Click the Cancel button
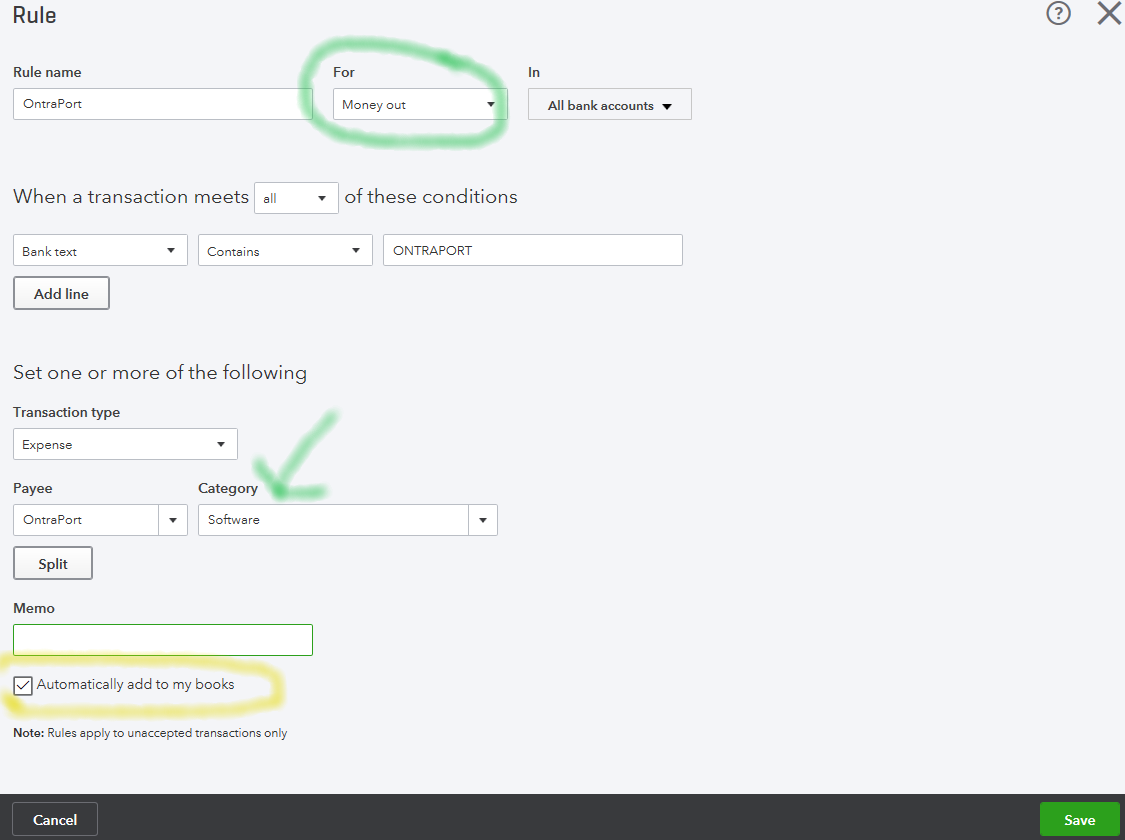1125x840 pixels. (55, 819)
